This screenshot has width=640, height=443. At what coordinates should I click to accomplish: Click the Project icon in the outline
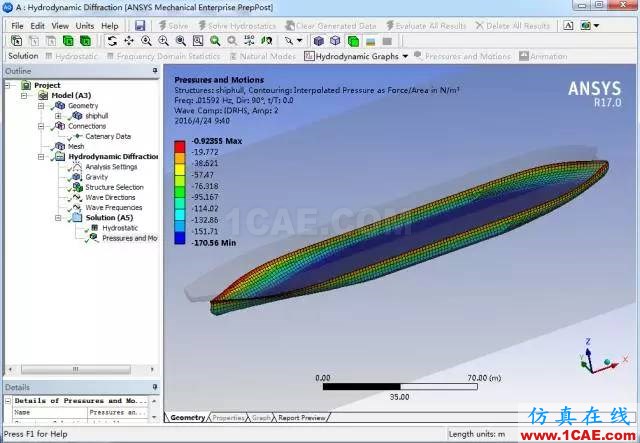26,85
